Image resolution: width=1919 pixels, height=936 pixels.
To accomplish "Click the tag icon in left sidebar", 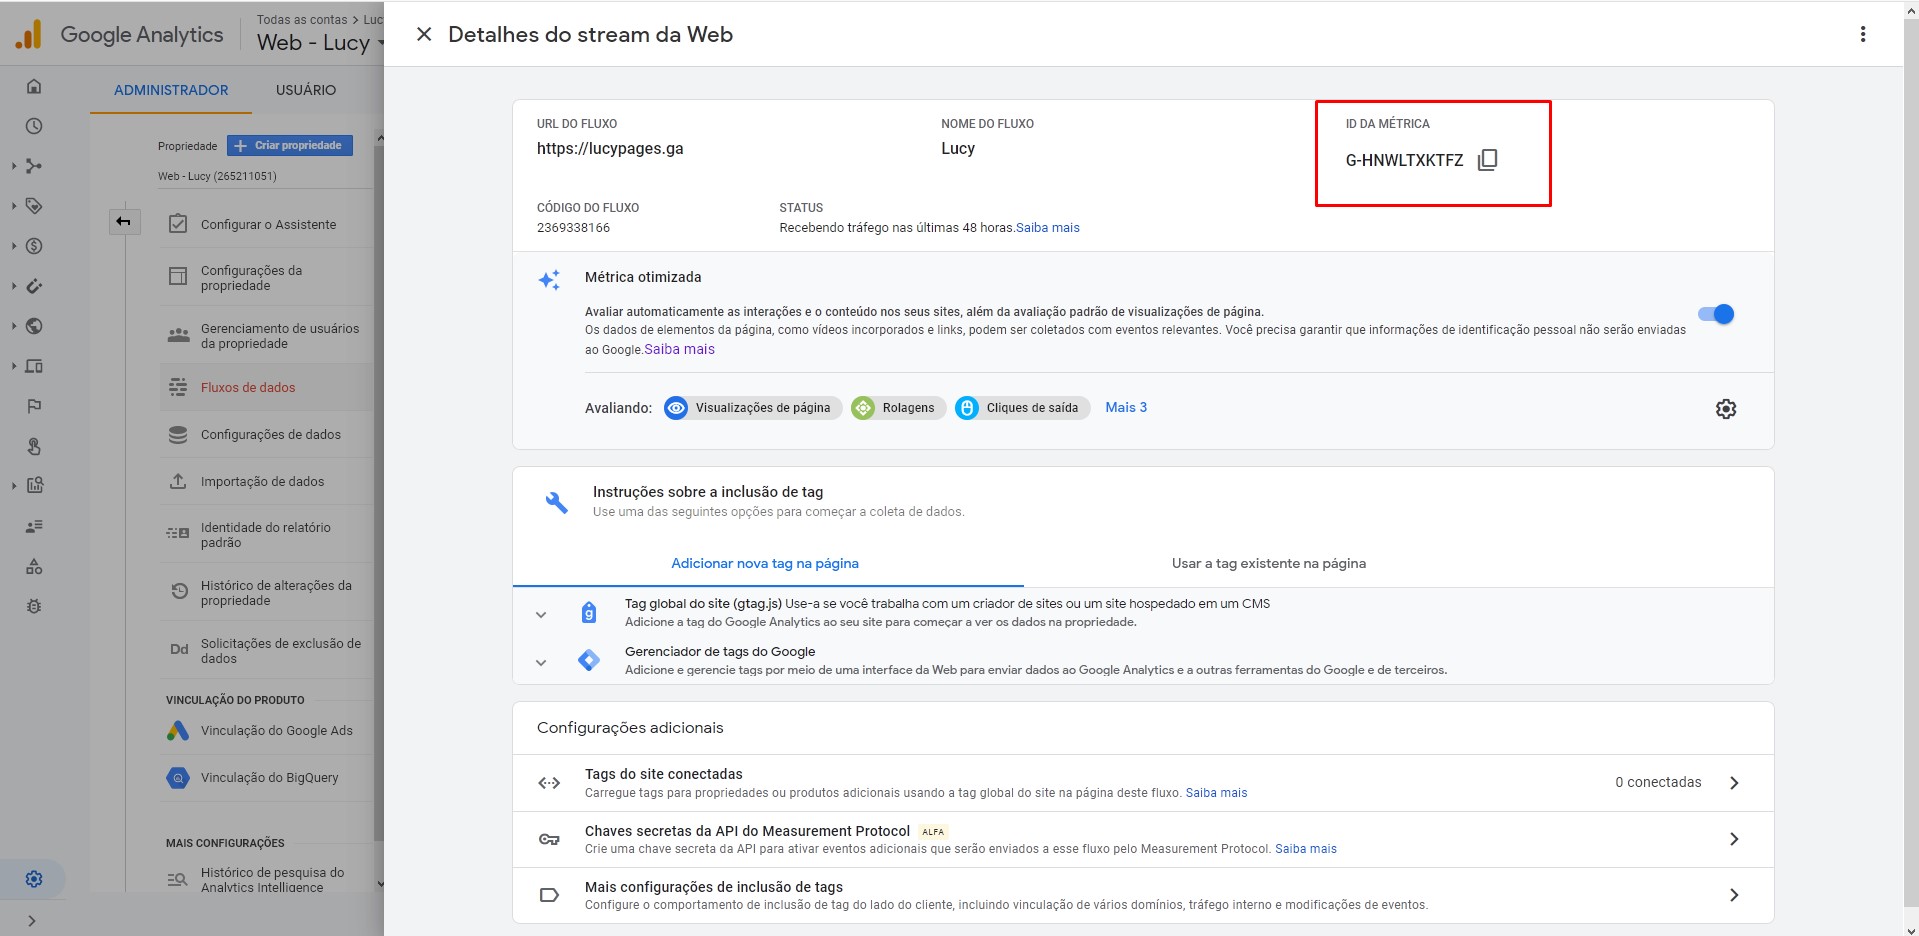I will 34,206.
